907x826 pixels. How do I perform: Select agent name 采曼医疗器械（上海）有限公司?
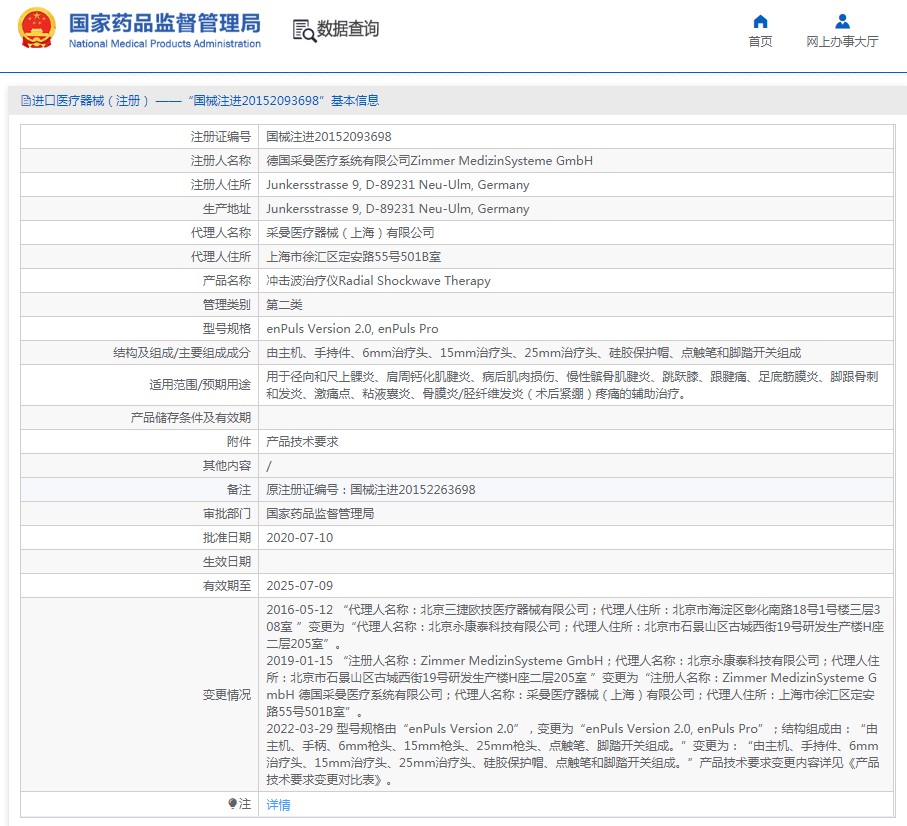(350, 233)
